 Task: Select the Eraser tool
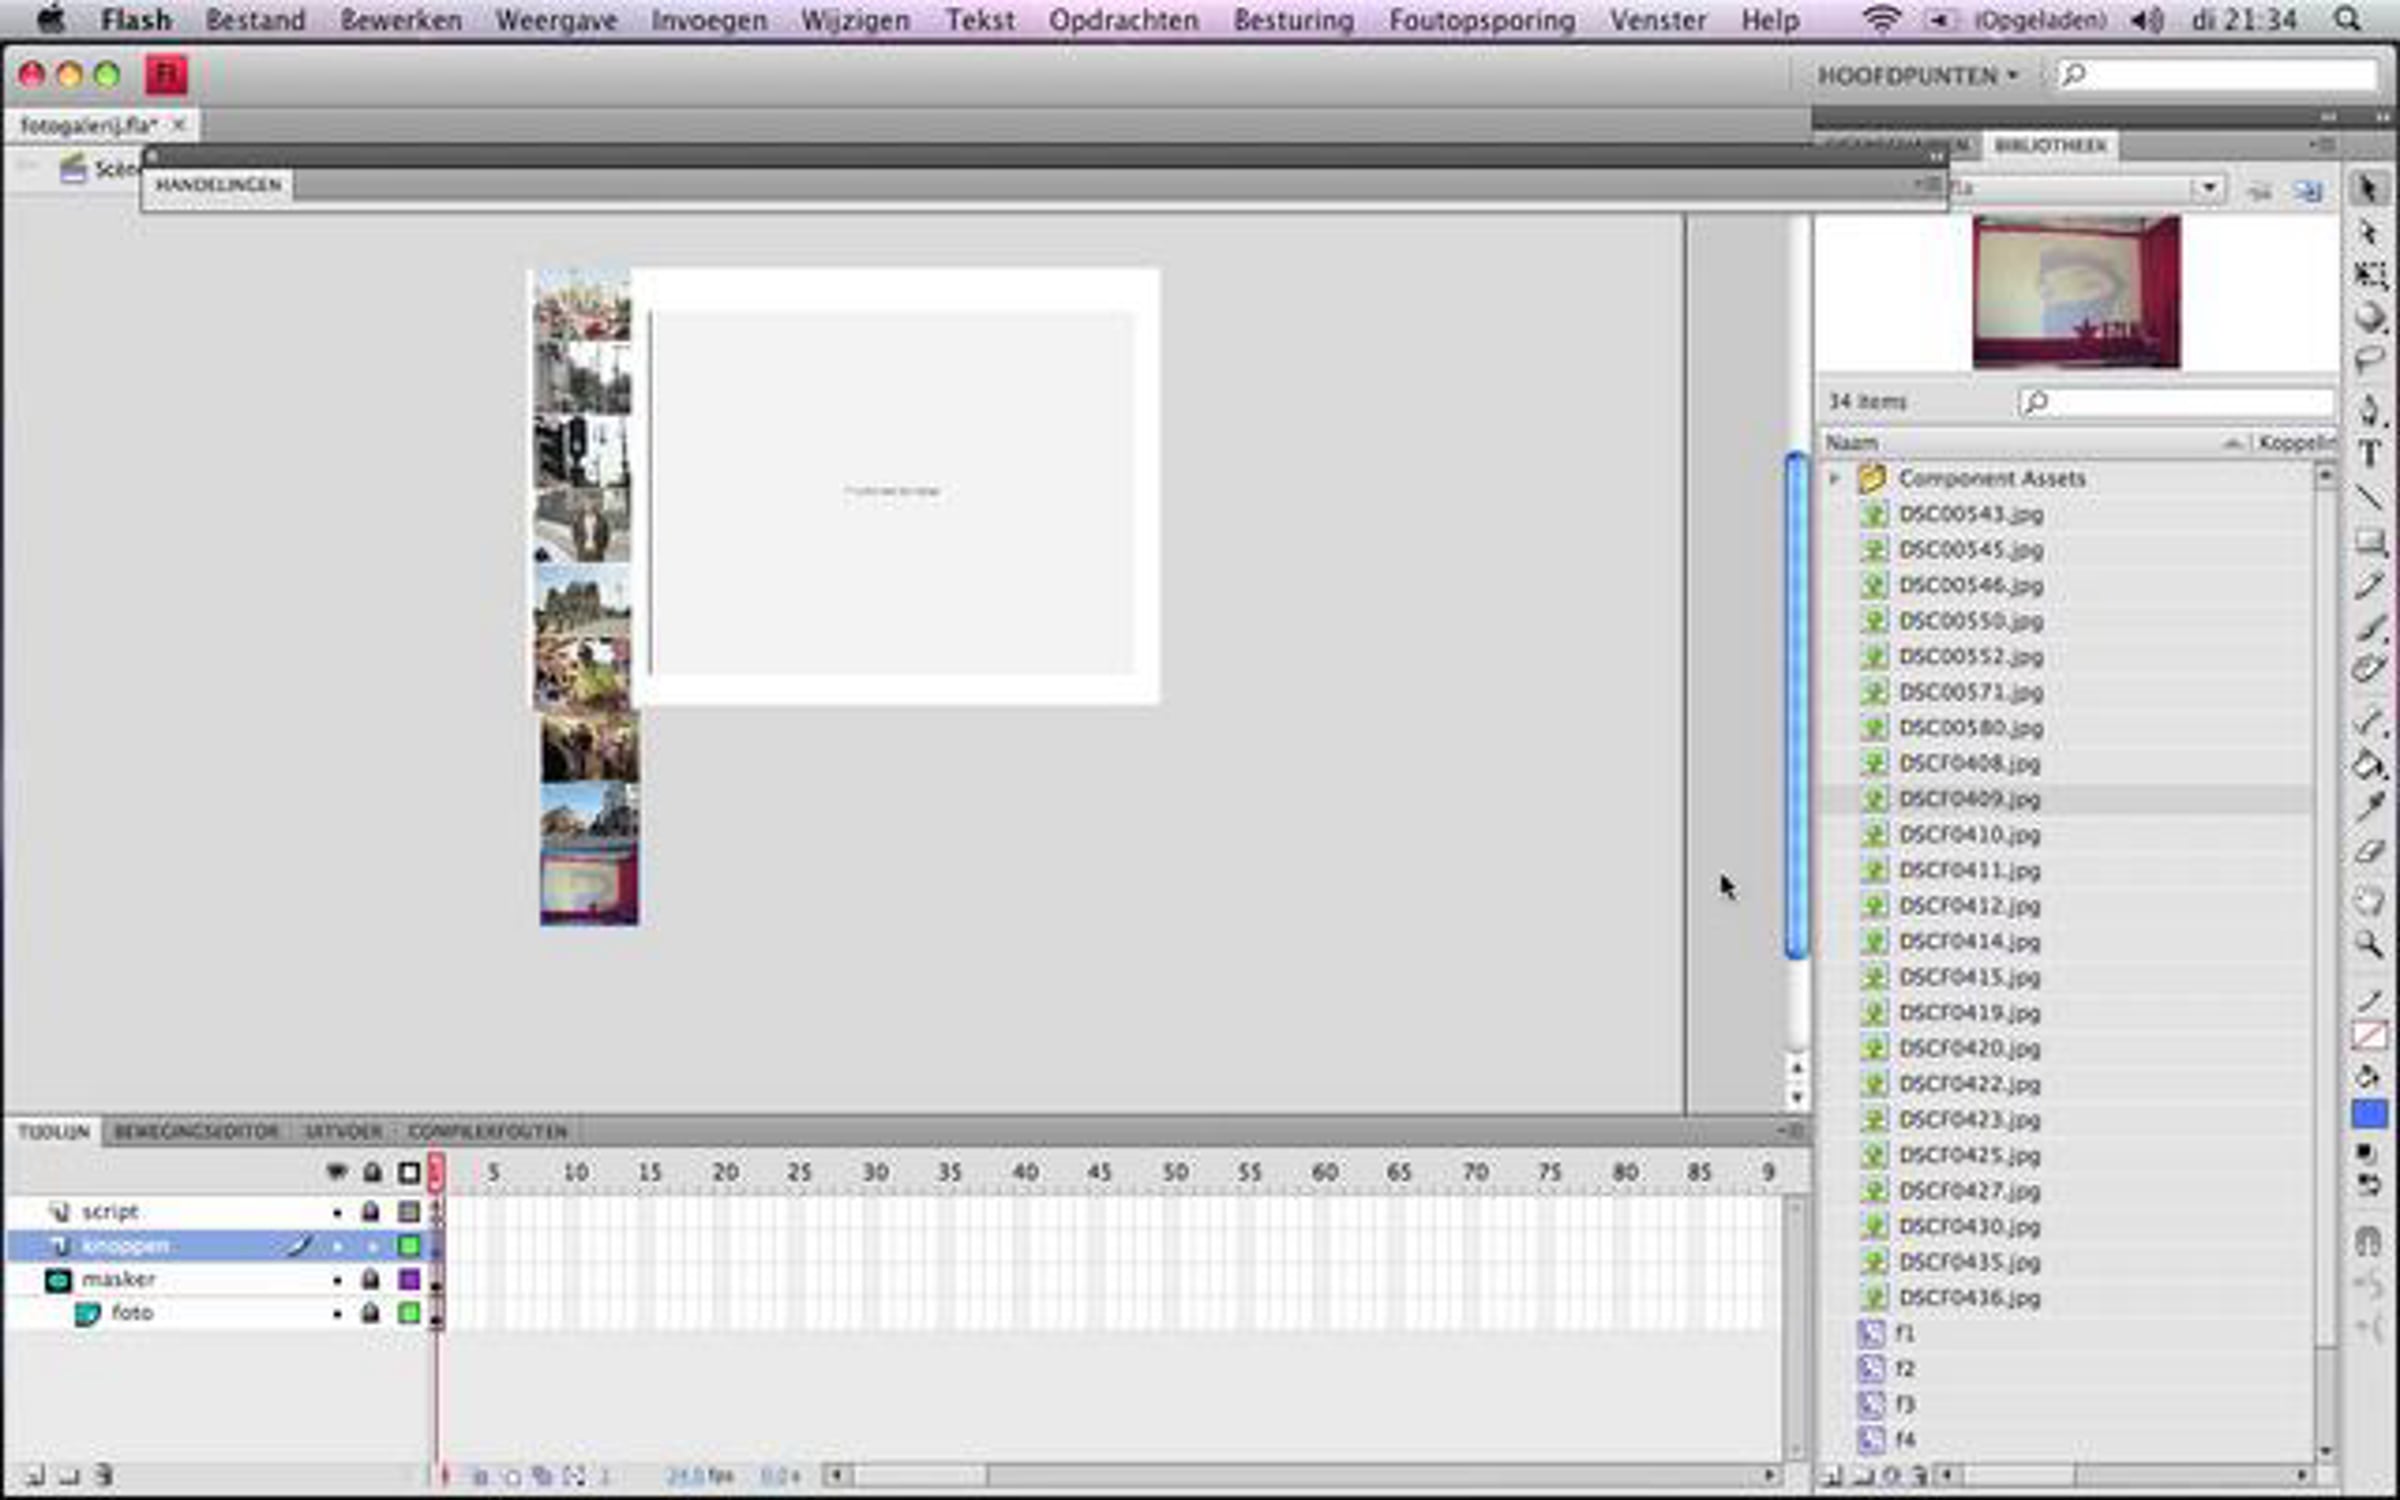[2369, 852]
